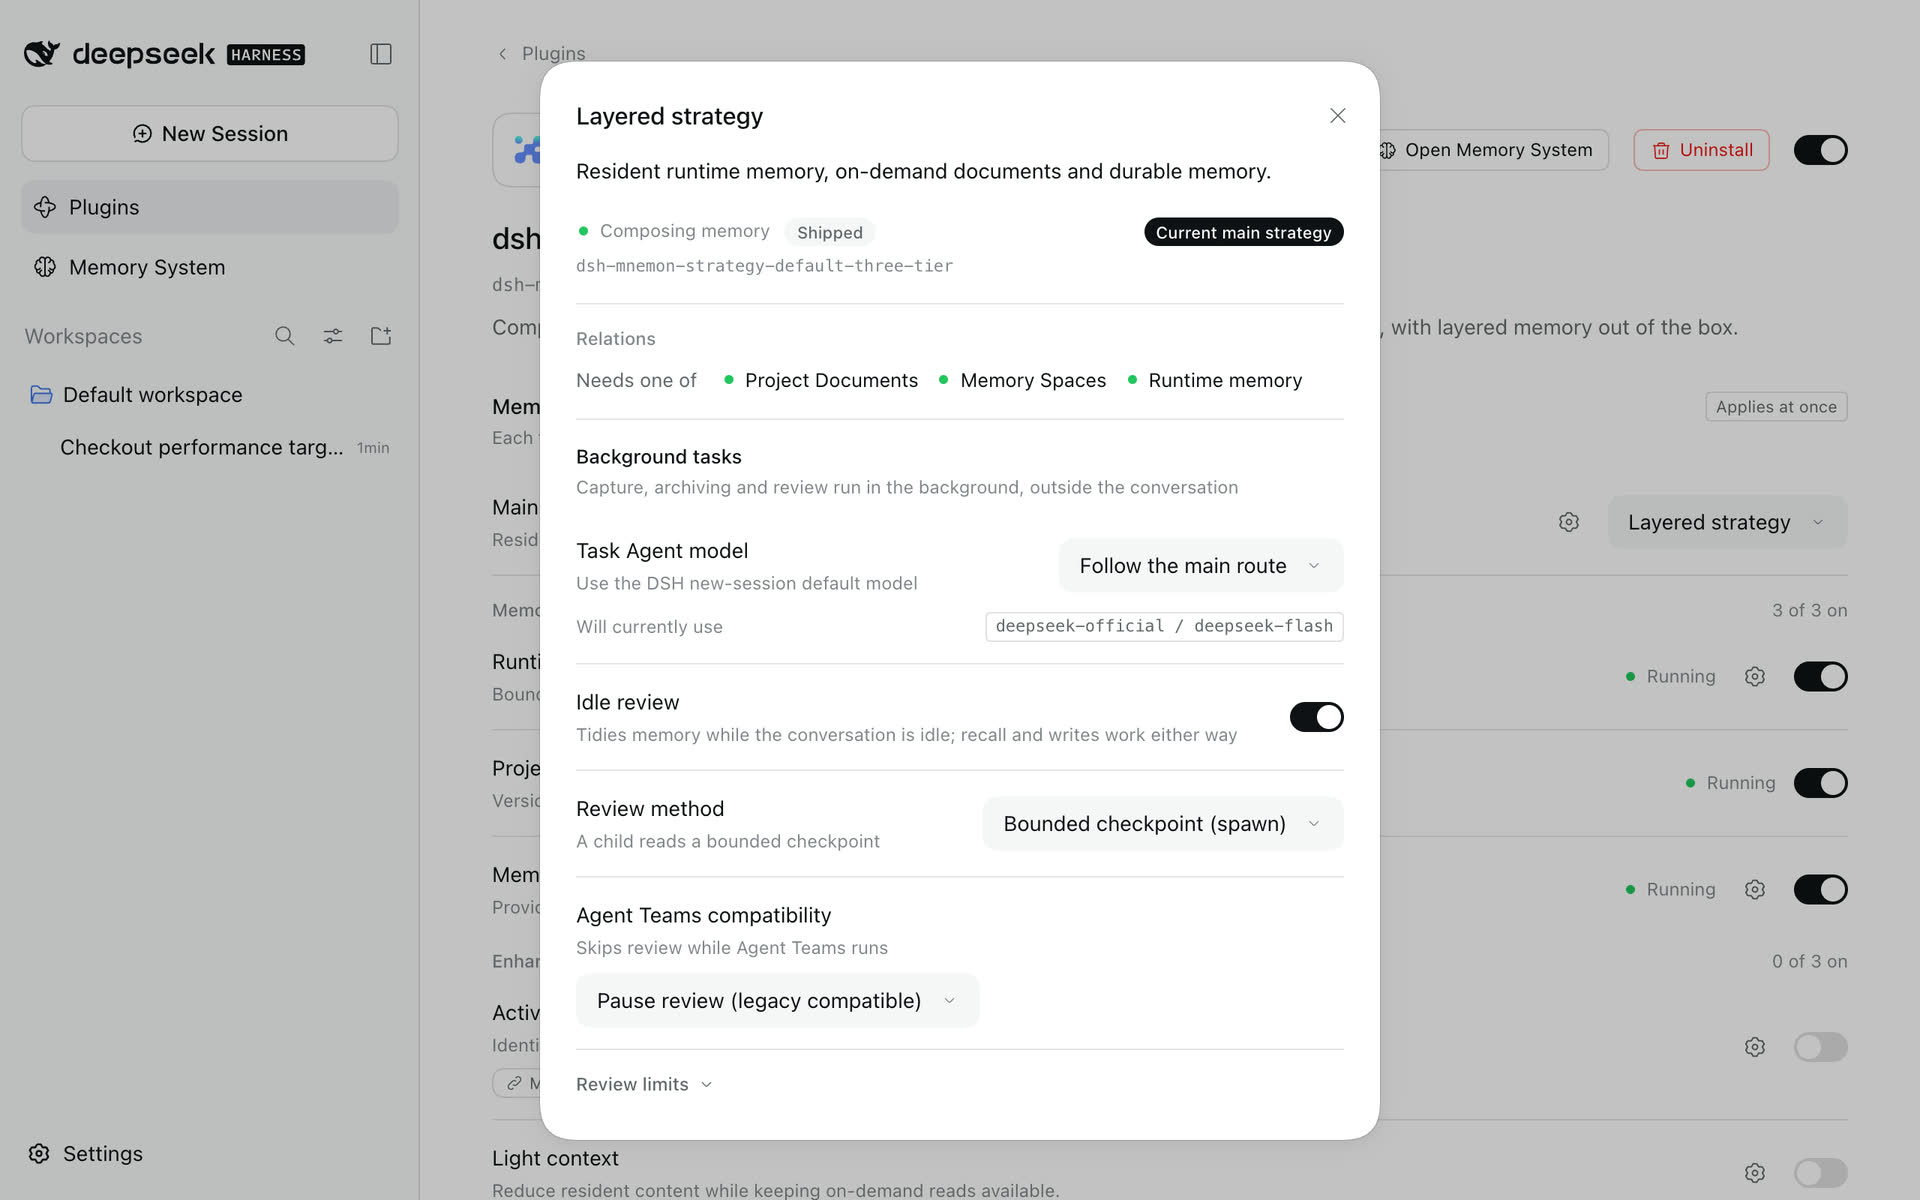
Task: Click Open Memory System button
Action: 1488,150
